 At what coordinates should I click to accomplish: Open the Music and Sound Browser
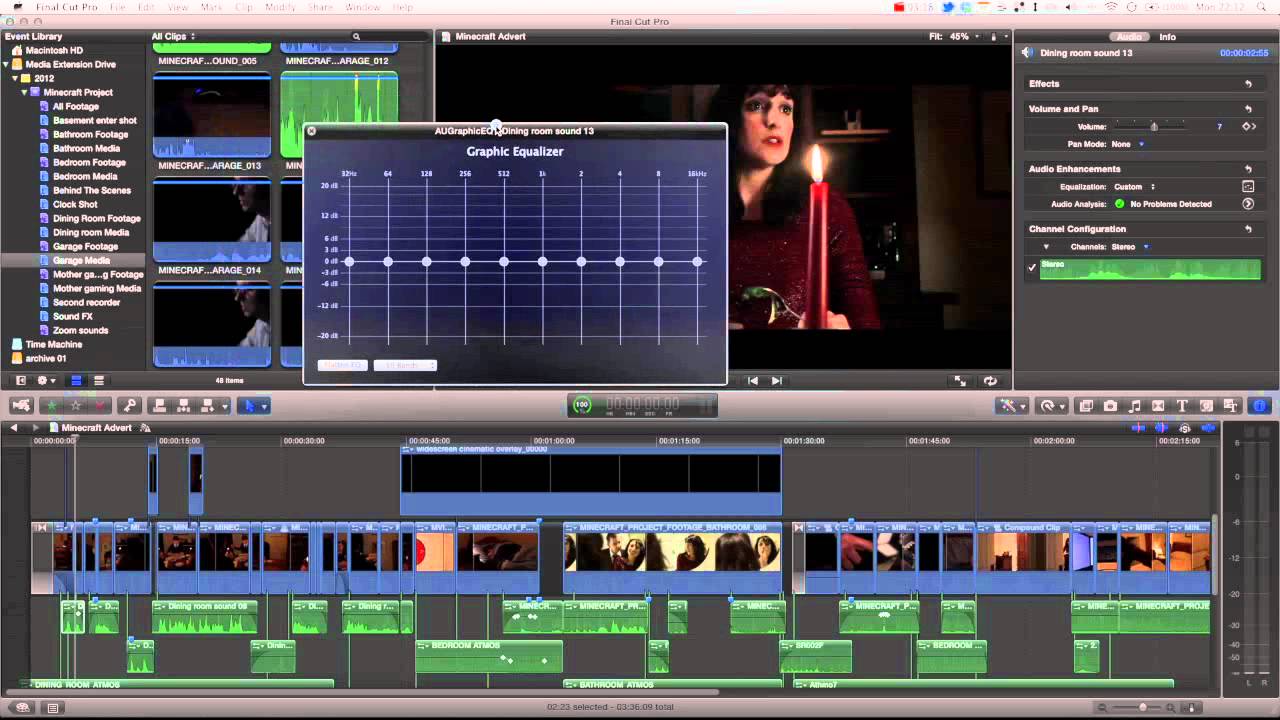pos(1134,406)
